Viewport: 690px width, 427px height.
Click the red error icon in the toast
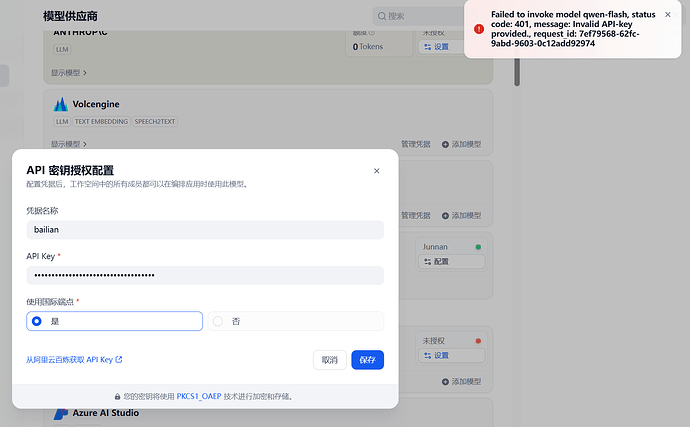click(x=479, y=29)
